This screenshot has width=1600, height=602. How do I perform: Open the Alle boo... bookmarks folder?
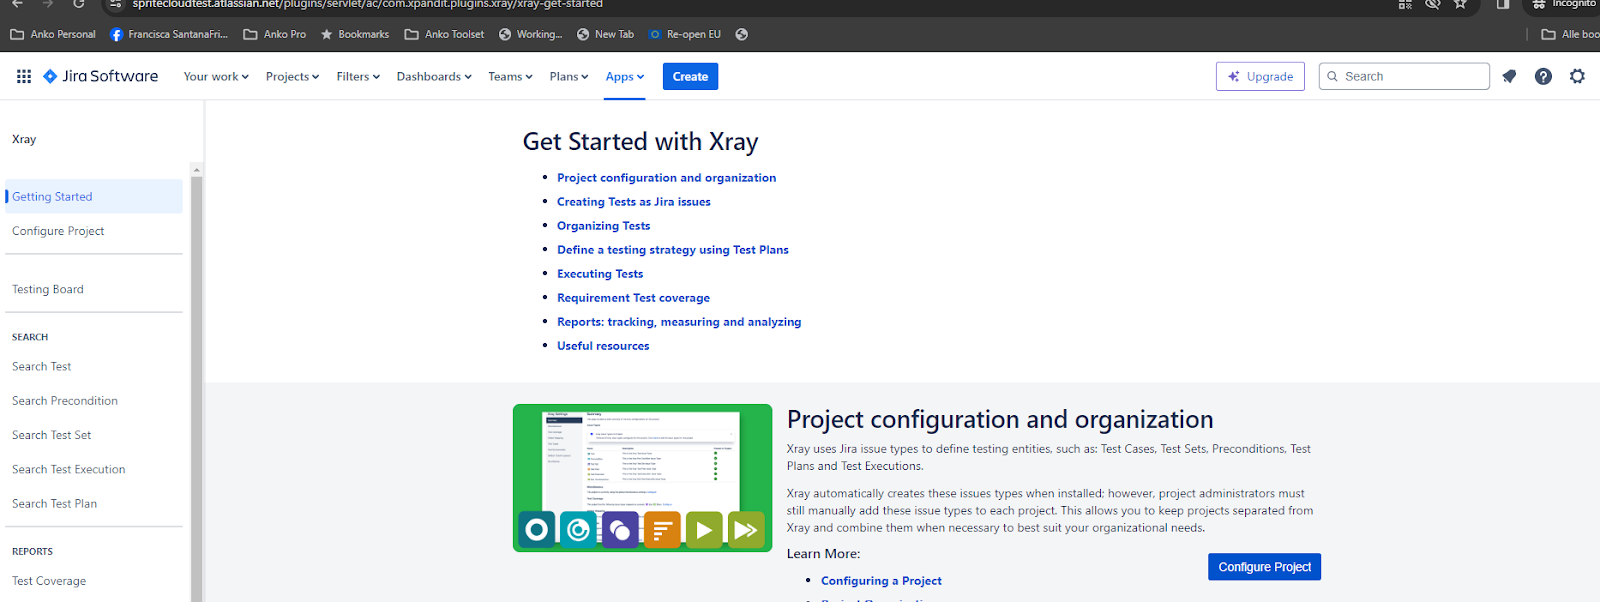[x=1570, y=34]
